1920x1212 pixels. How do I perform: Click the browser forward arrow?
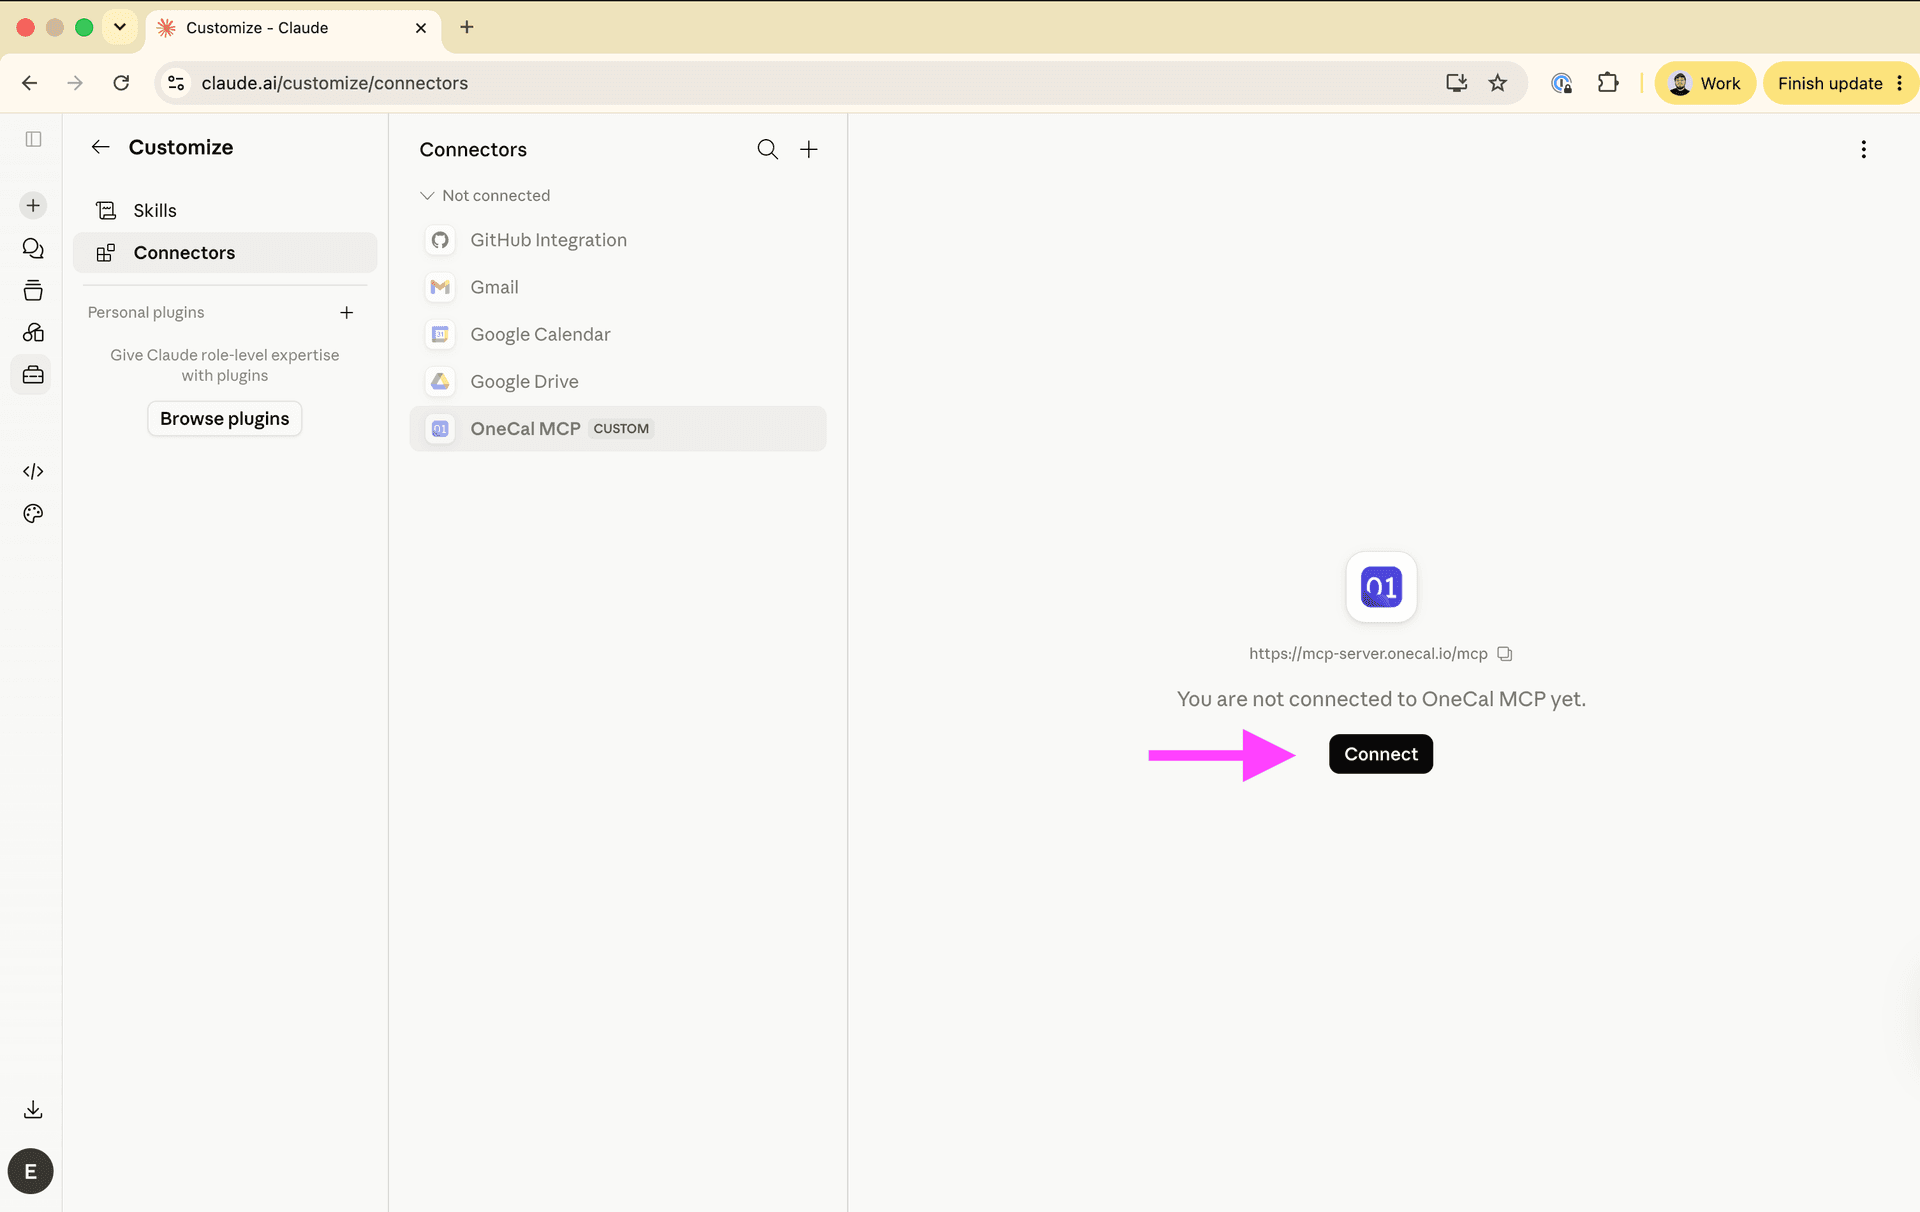75,83
